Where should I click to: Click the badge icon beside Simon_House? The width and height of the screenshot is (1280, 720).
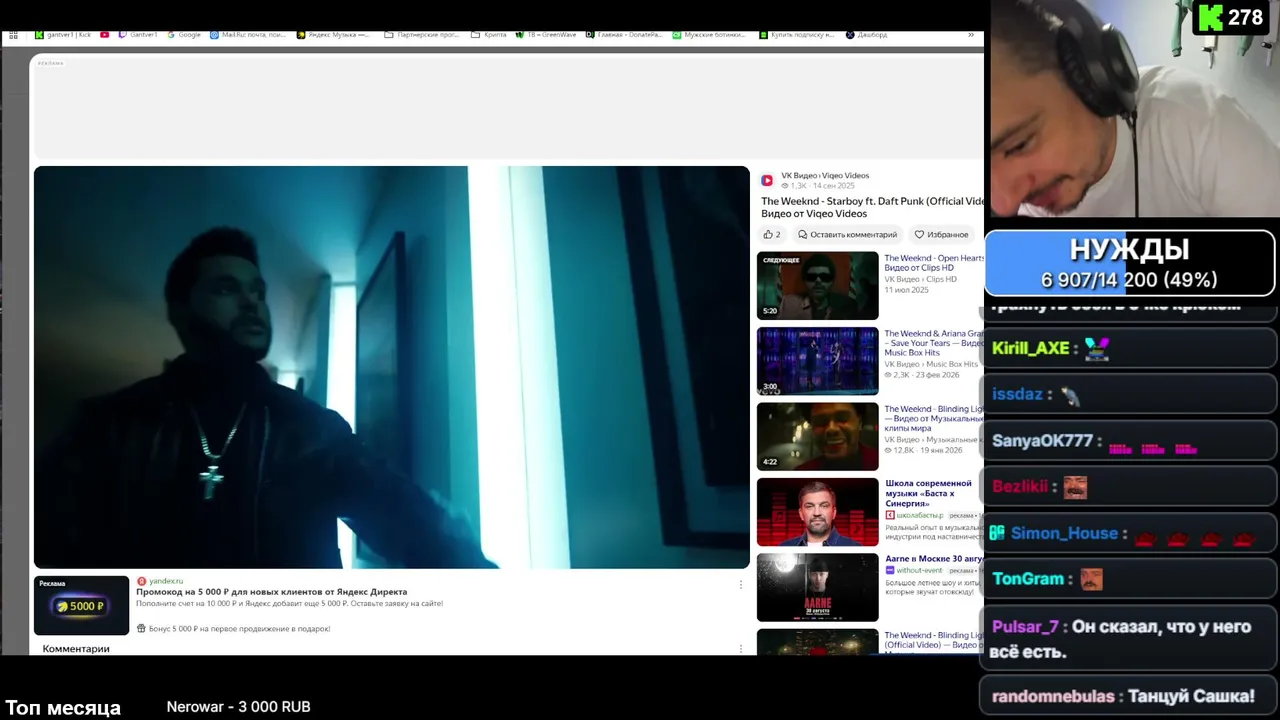tap(997, 534)
